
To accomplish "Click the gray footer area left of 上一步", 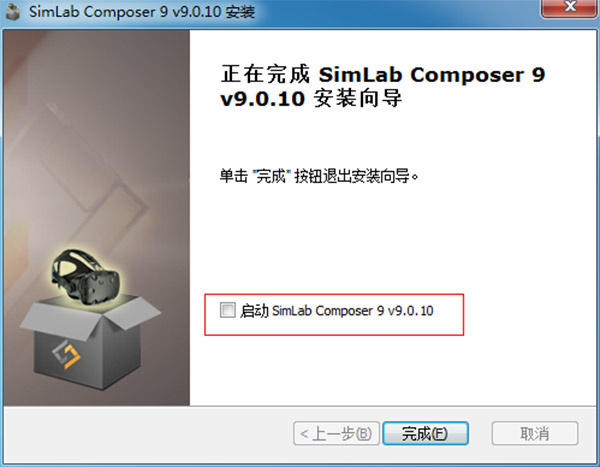I will click(147, 433).
